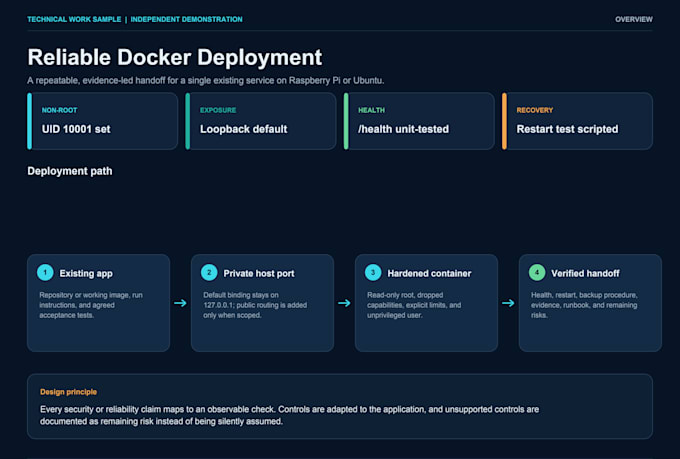
Task: Click the Loopback default value
Action: click(243, 129)
